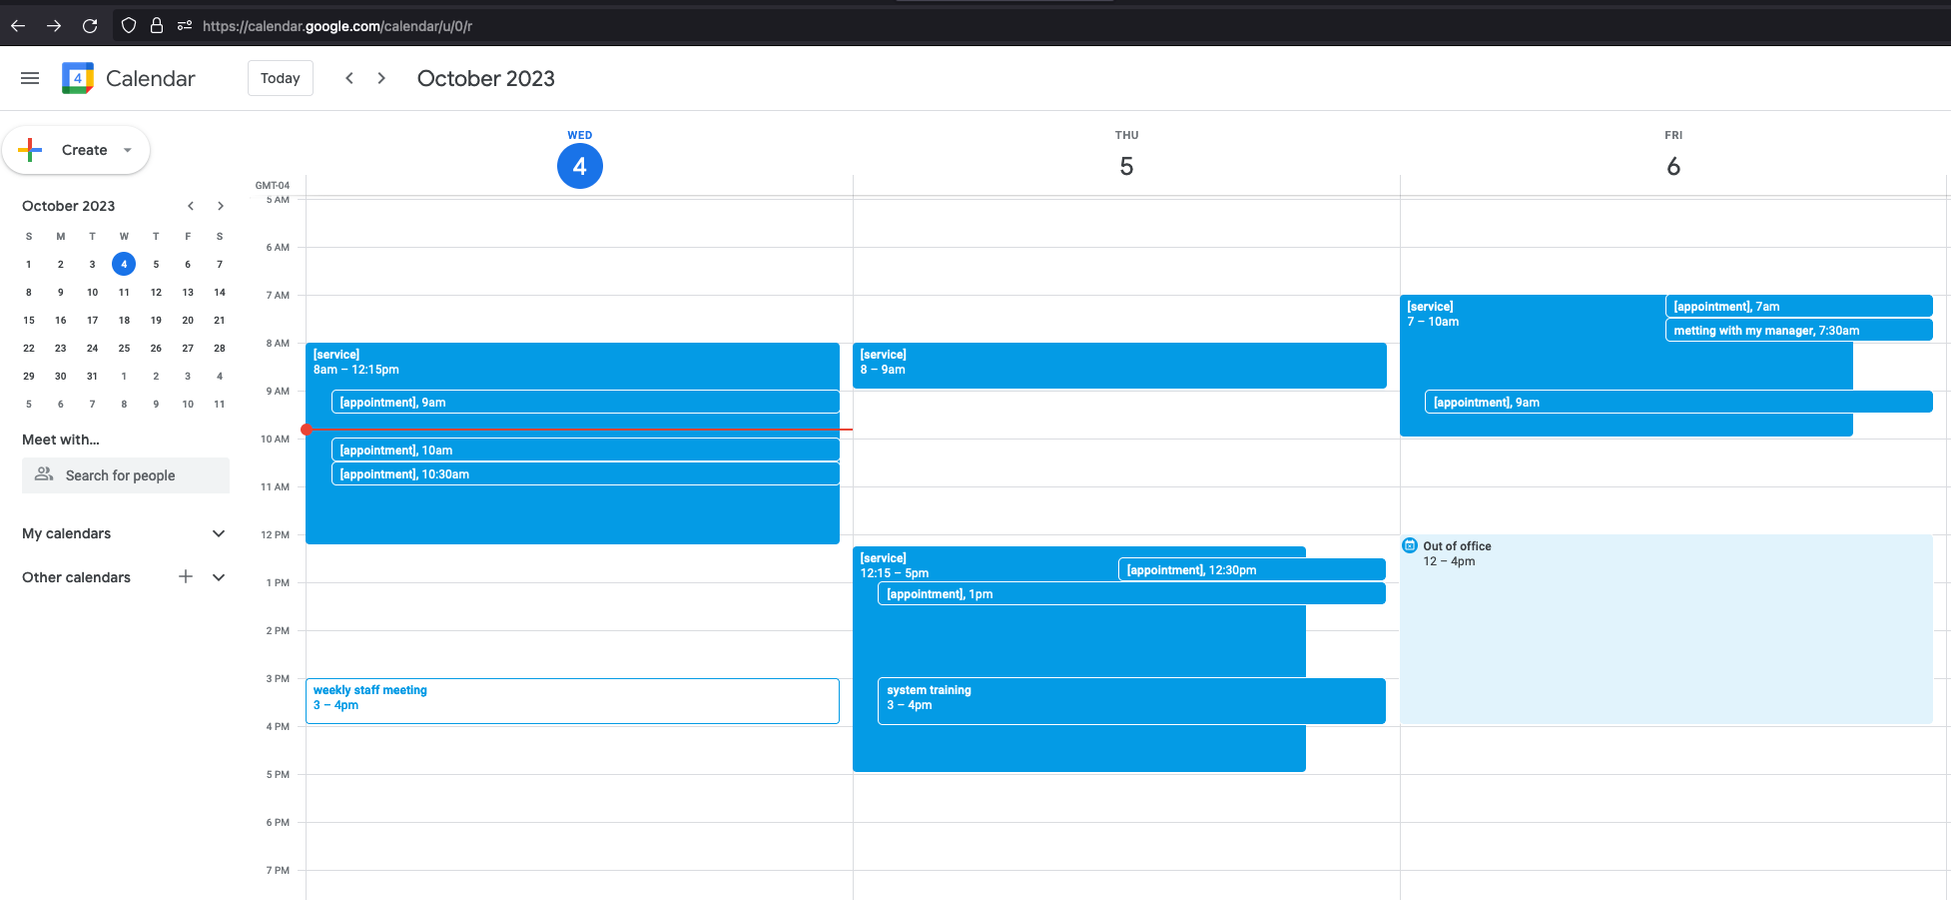Click the site permissions icon near URL
This screenshot has width=1951, height=900.
pos(184,26)
